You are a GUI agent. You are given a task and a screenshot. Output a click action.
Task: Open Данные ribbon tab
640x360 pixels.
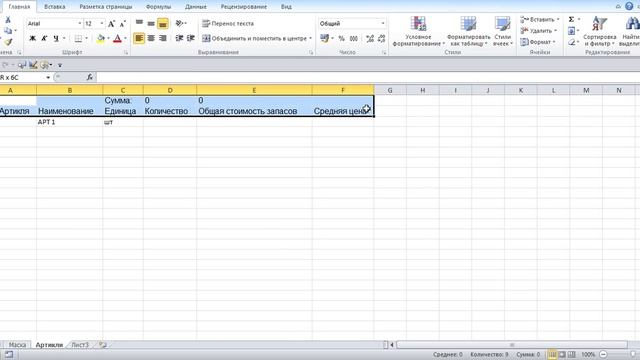[x=196, y=7]
